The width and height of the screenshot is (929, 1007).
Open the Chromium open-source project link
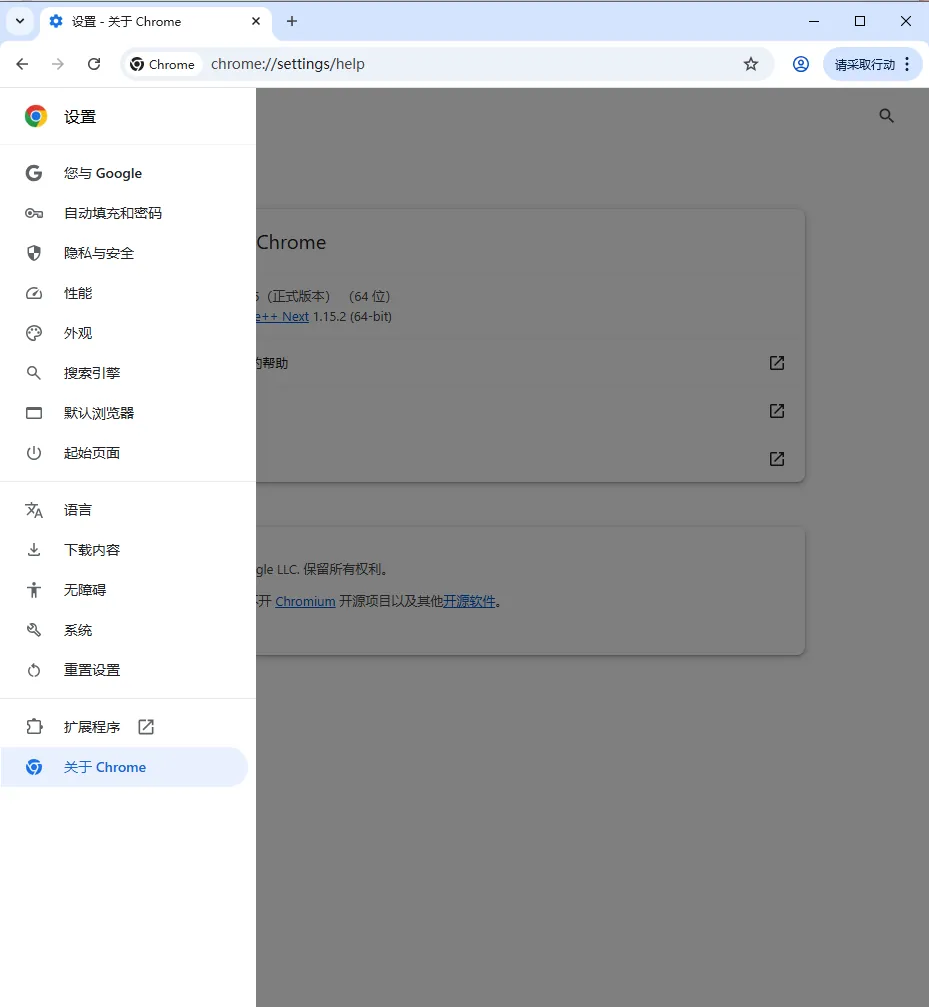click(x=305, y=601)
